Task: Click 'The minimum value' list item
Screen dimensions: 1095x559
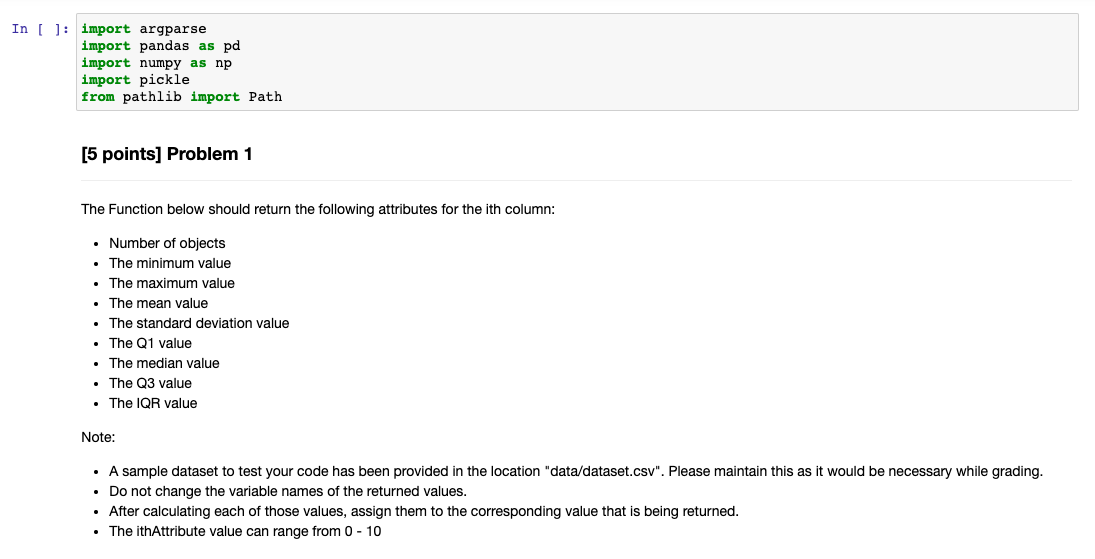Action: pos(170,263)
